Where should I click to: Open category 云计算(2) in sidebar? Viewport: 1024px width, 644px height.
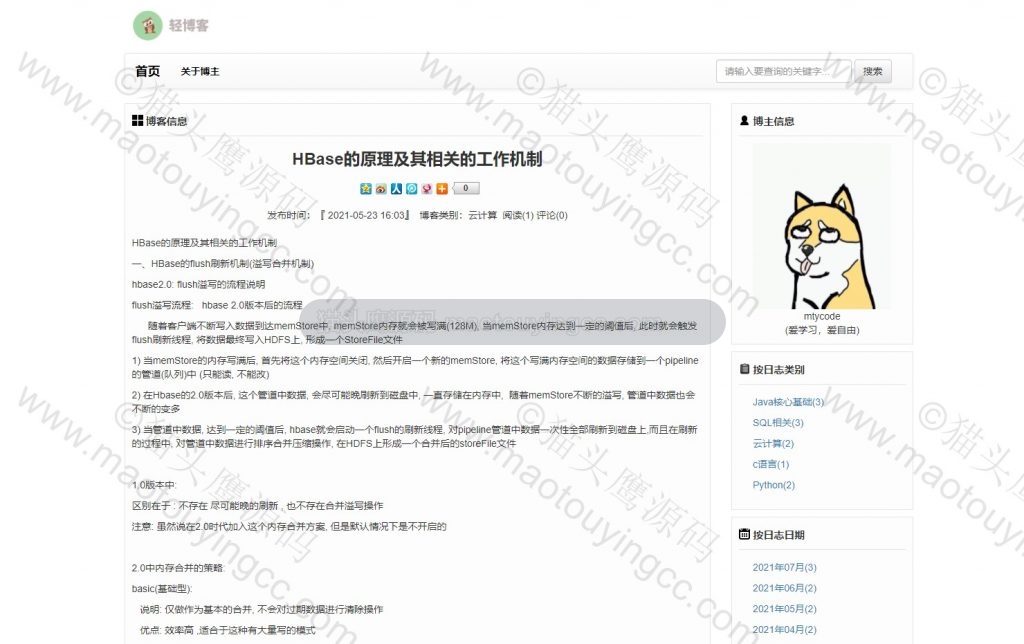point(773,443)
